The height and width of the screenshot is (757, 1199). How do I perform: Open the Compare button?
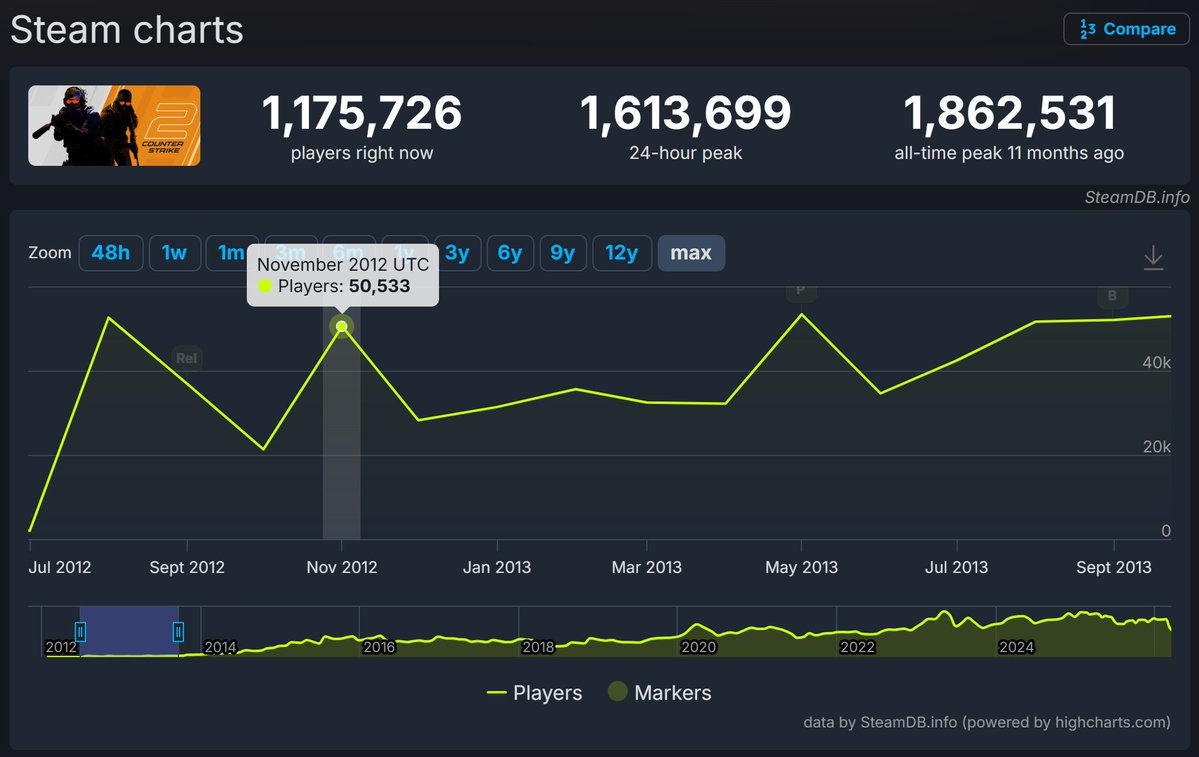coord(1126,29)
